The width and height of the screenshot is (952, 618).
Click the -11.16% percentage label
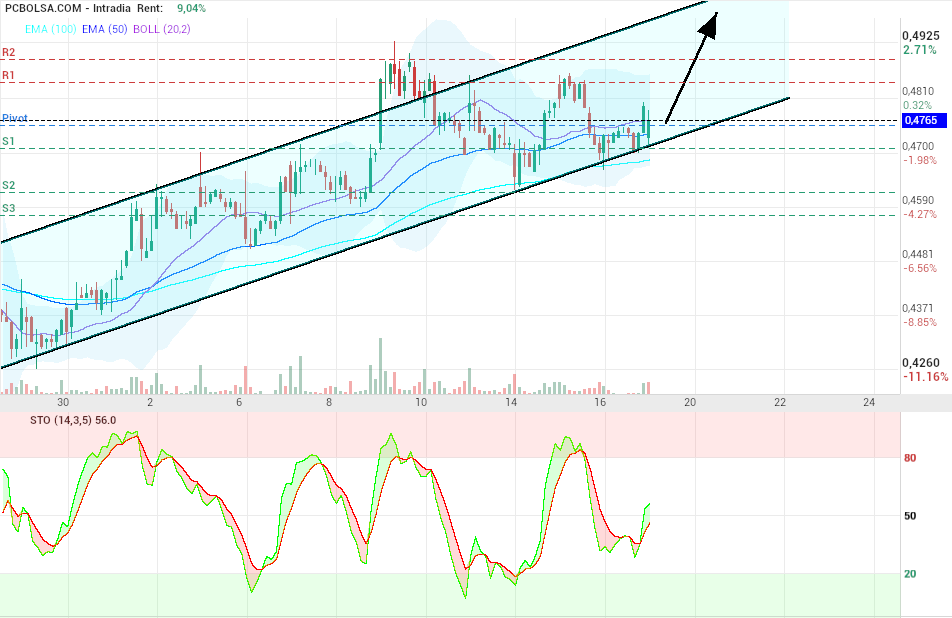924,377
